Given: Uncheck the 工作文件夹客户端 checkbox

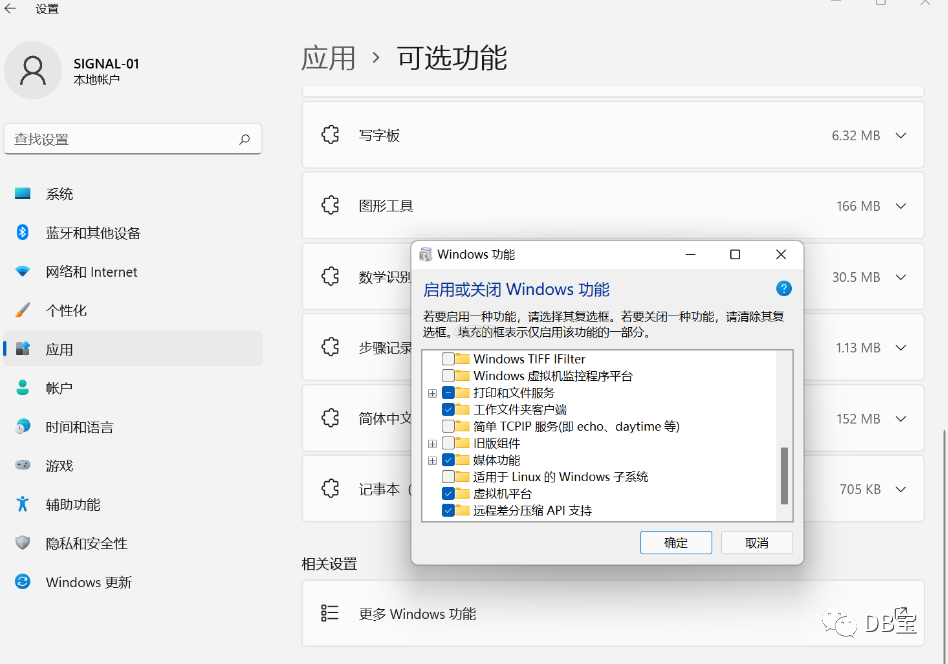Looking at the screenshot, I should pyautogui.click(x=448, y=409).
